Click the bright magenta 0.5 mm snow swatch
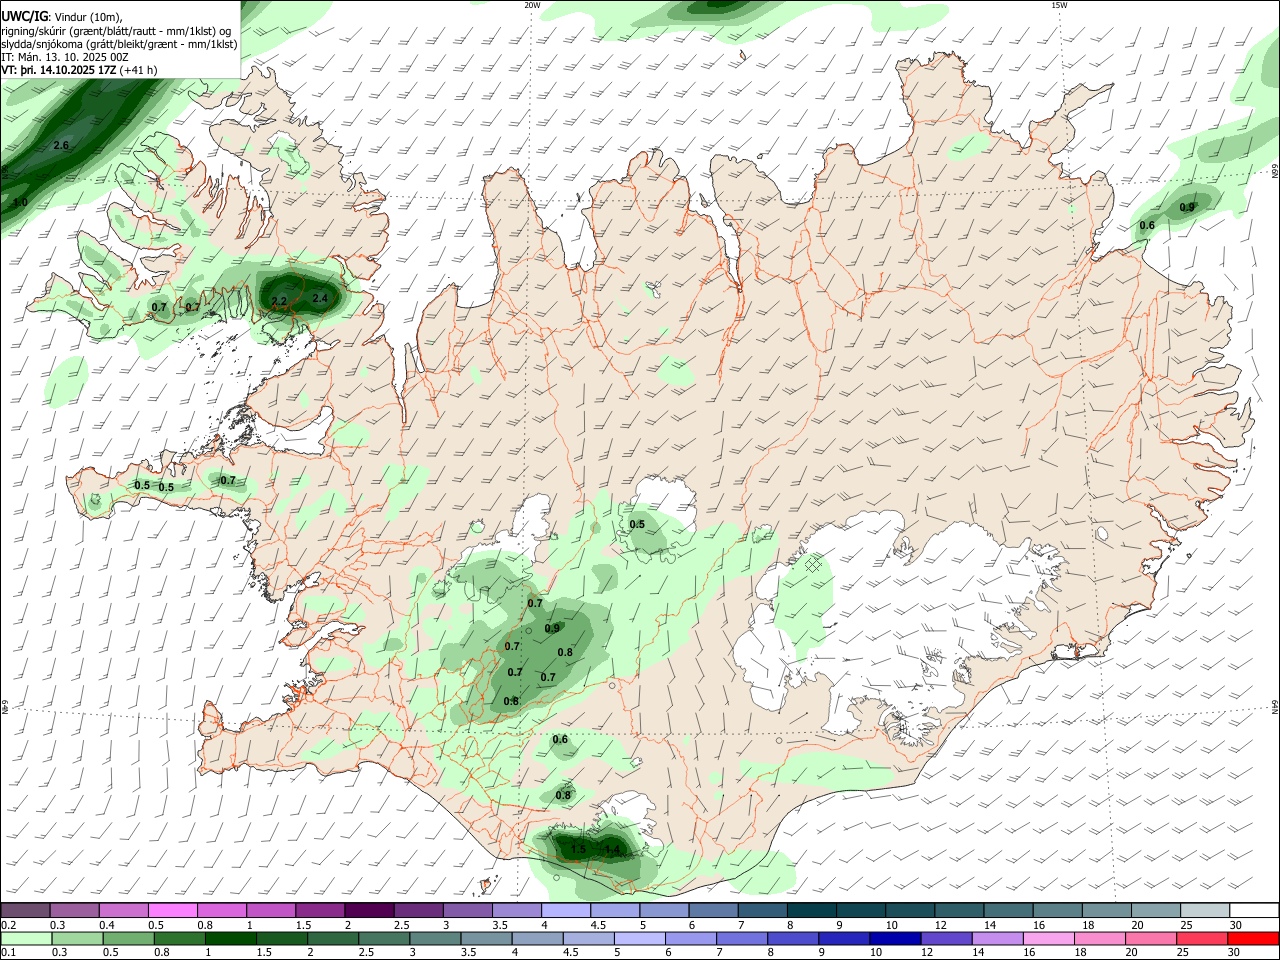Viewport: 1280px width, 960px height. pos(172,910)
